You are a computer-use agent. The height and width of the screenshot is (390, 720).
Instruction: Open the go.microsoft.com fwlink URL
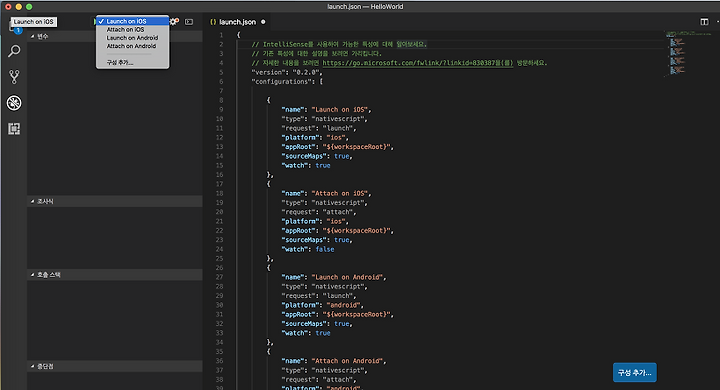point(418,63)
